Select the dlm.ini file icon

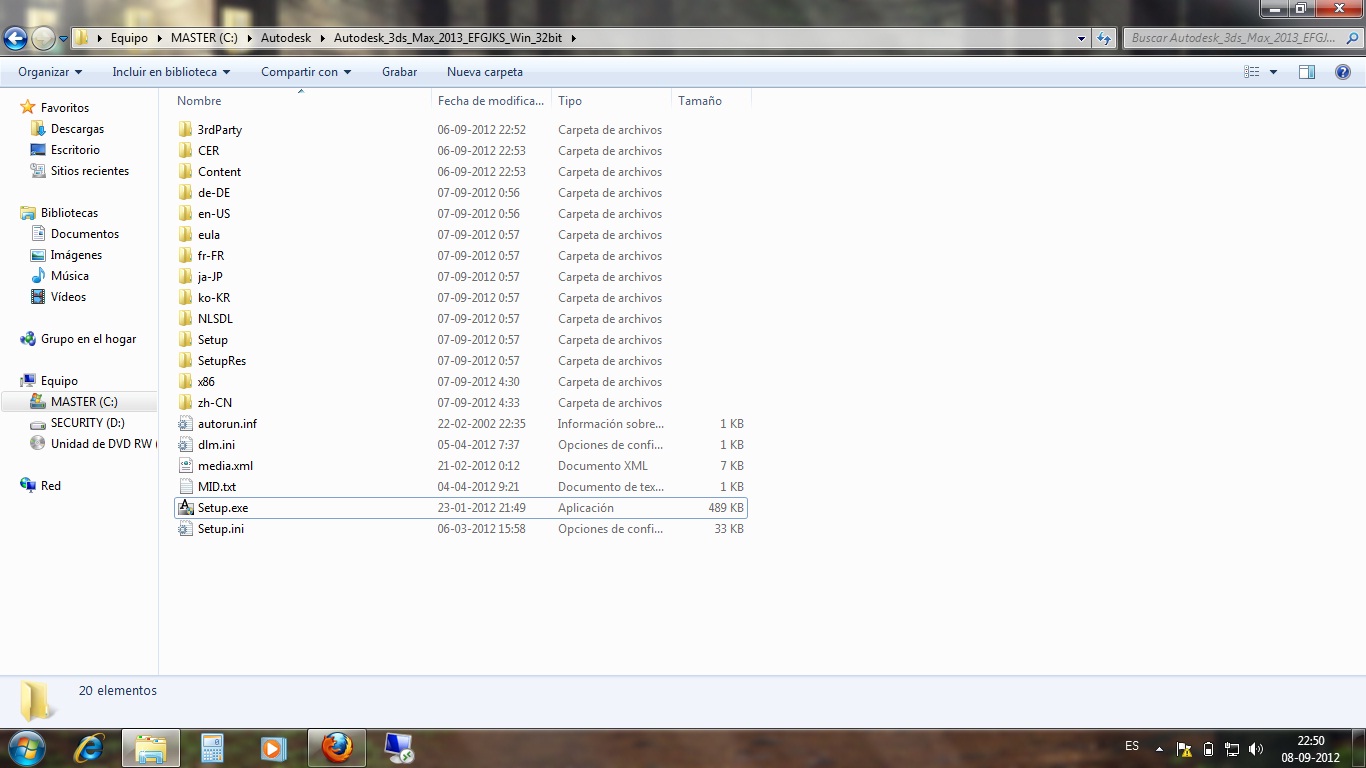click(x=185, y=445)
